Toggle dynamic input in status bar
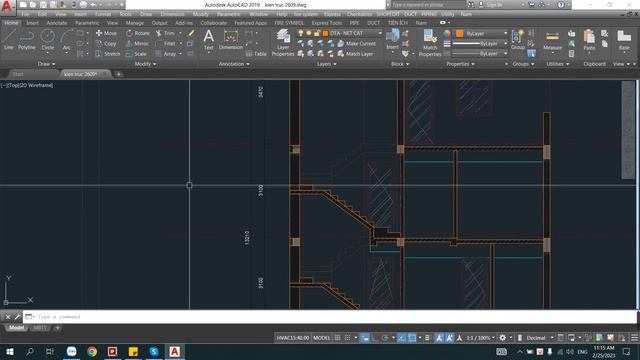 (365, 338)
